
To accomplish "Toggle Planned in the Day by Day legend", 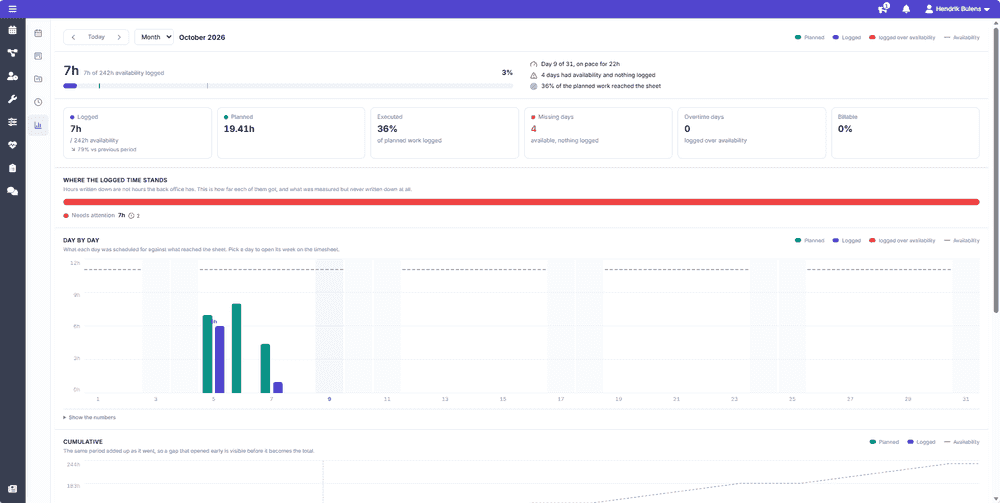I will (809, 240).
